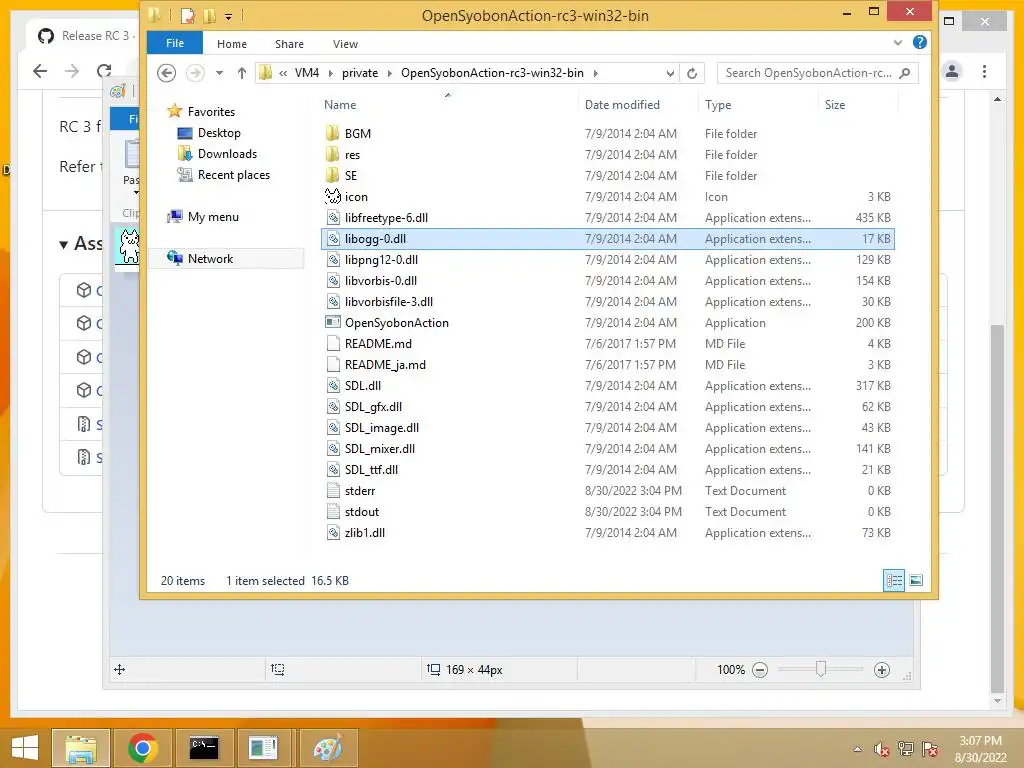
Task: Expand VM4 breadcrumb arrow
Action: (x=330, y=73)
